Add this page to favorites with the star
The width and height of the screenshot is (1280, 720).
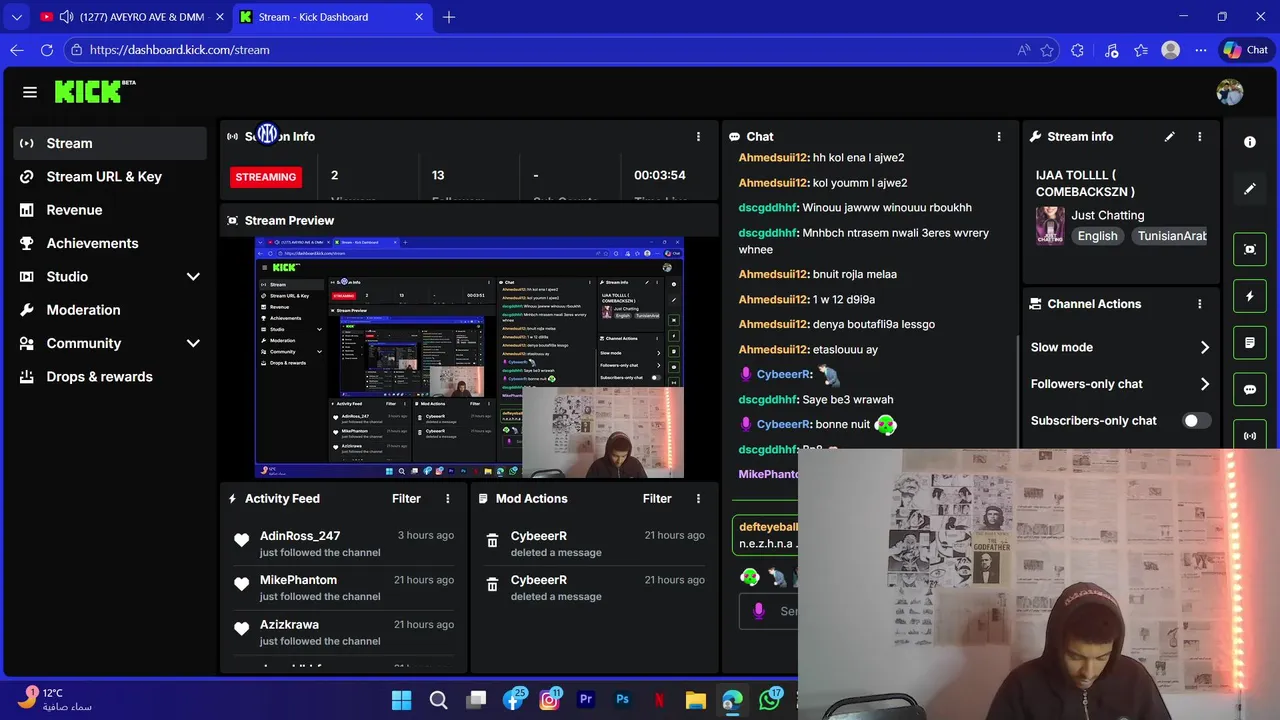(1047, 50)
